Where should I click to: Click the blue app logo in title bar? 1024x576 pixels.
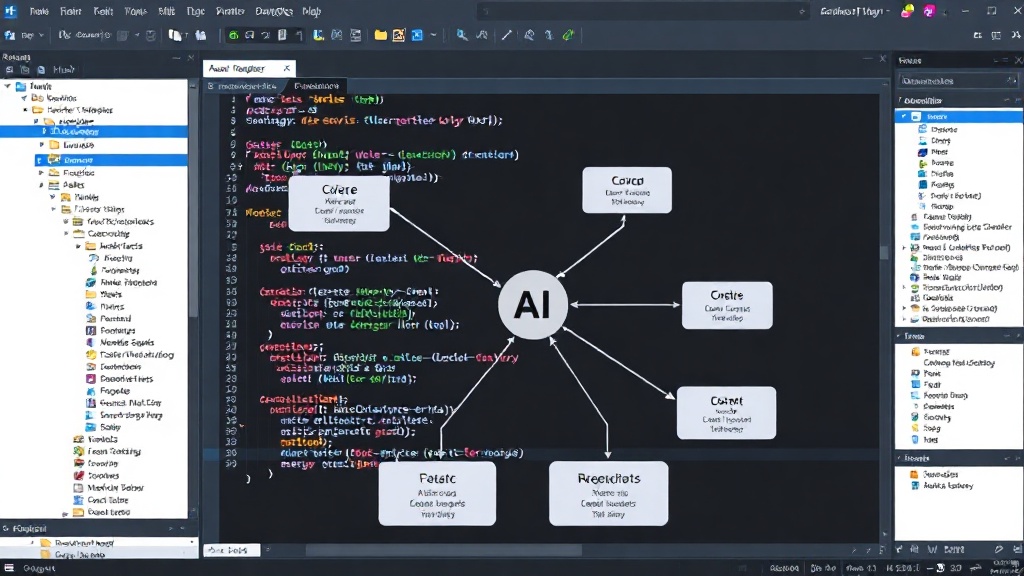point(10,10)
